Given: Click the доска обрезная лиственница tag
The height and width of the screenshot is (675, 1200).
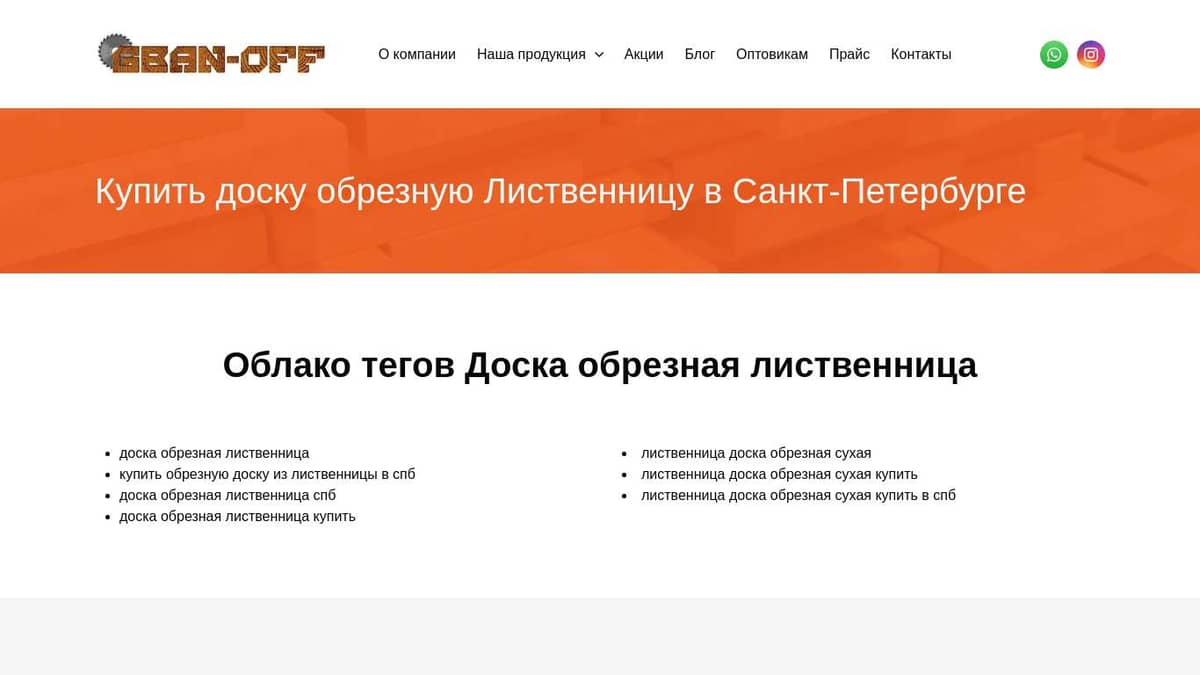Looking at the screenshot, I should point(214,452).
